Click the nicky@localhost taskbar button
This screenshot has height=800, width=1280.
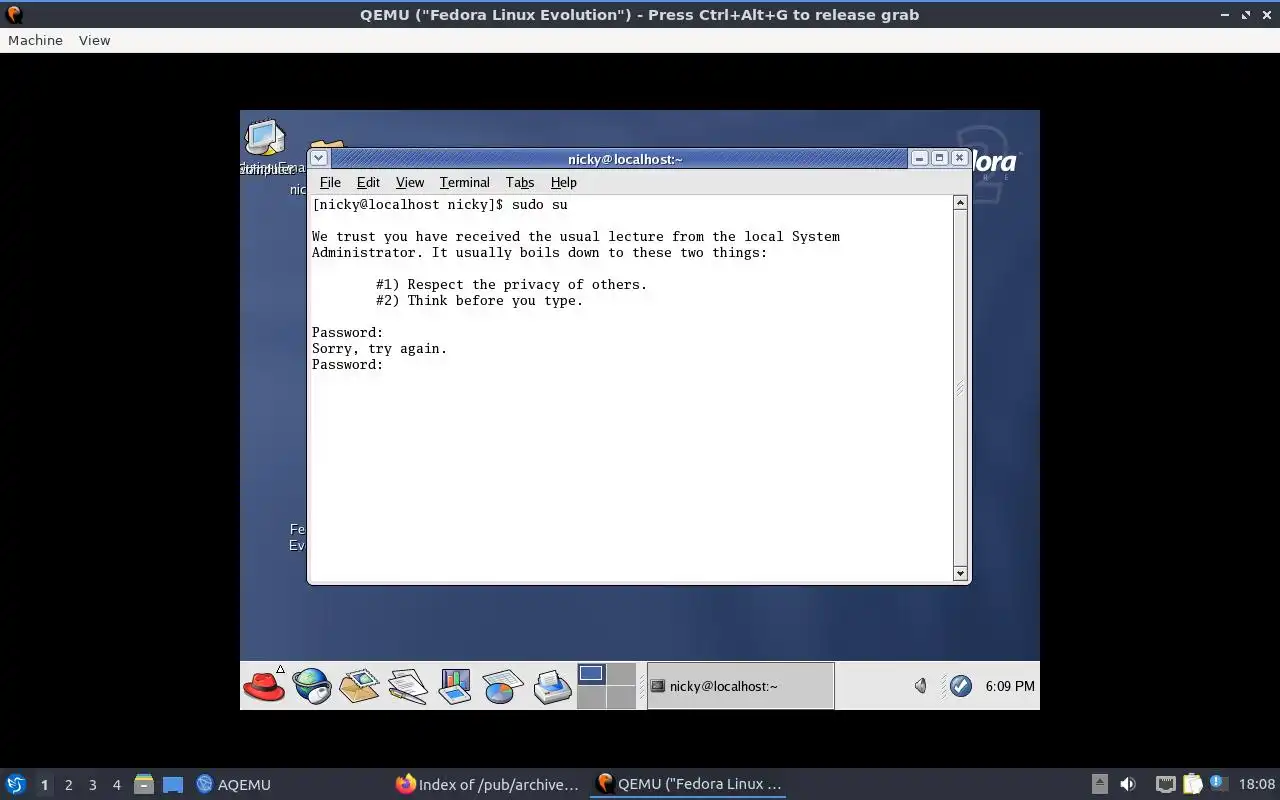click(x=740, y=686)
